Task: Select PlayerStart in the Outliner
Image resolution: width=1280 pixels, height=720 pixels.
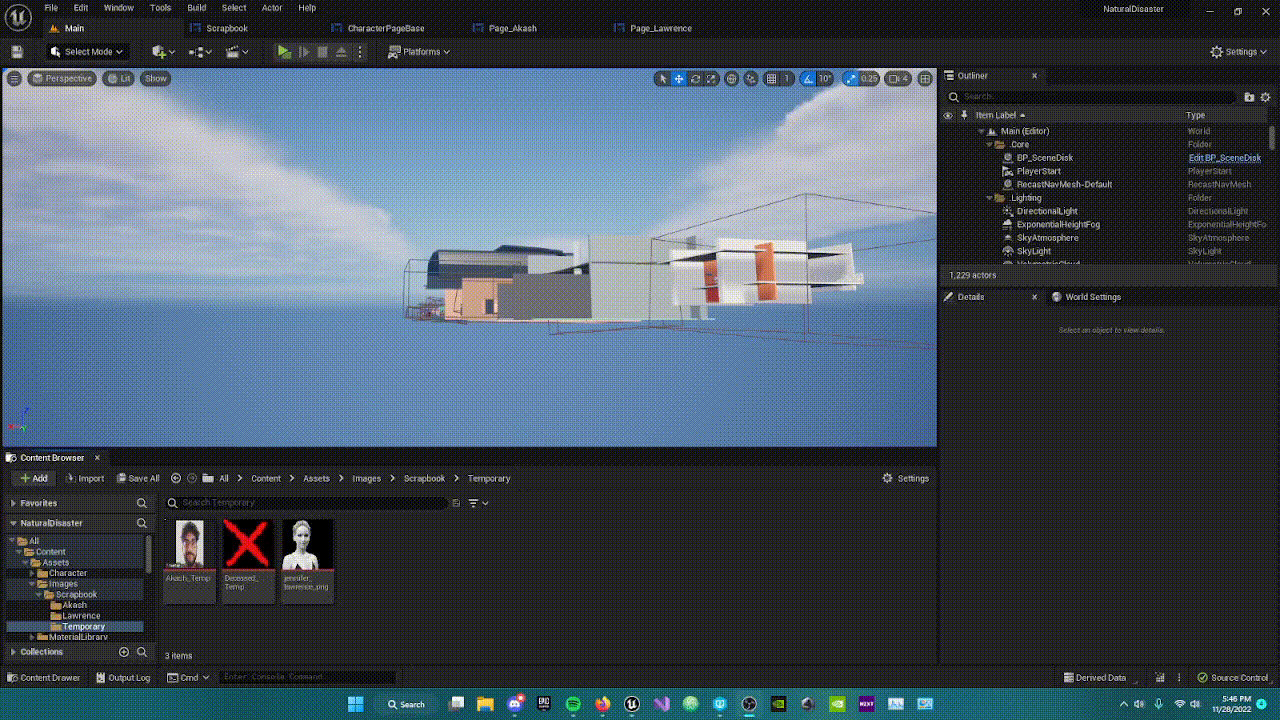Action: tap(1038, 171)
